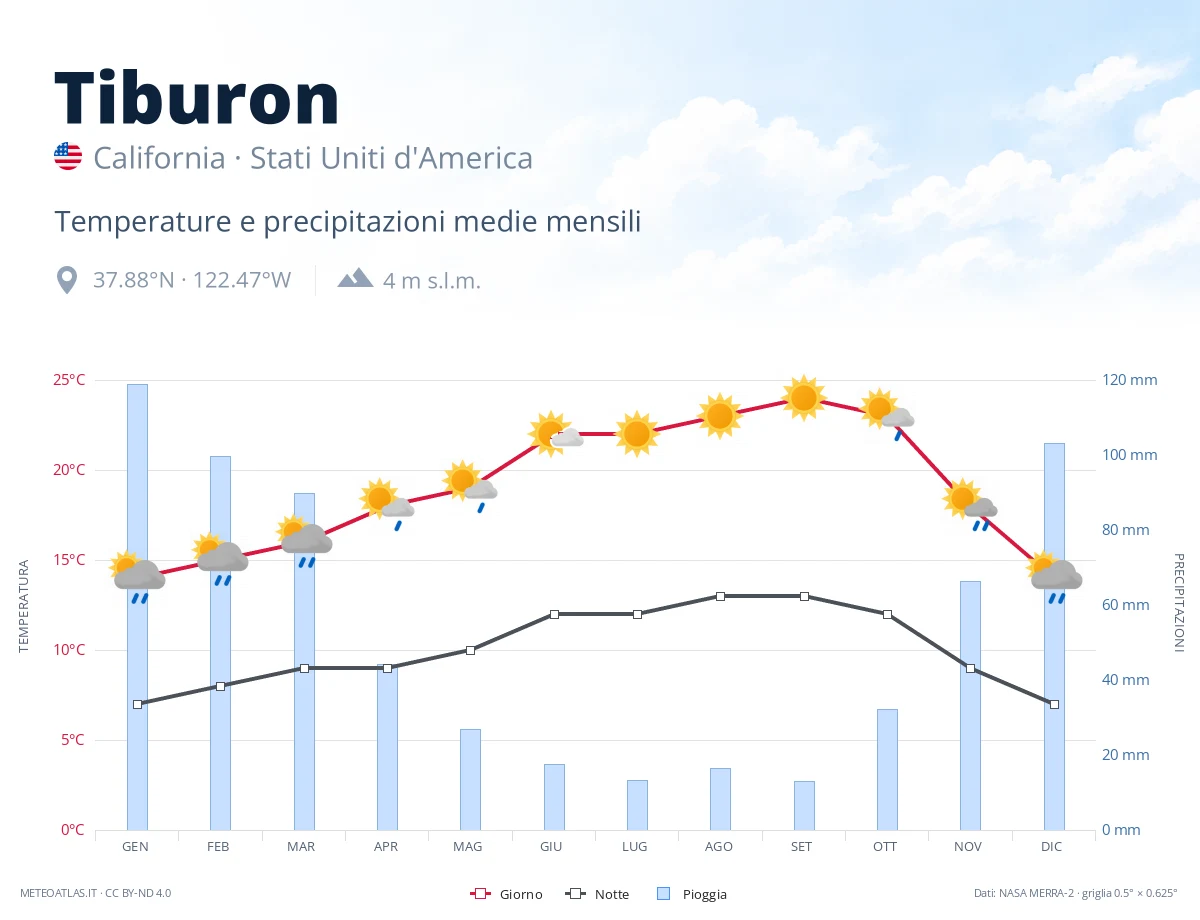Click the 25°C temperature axis label
The width and height of the screenshot is (1200, 920).
69,380
